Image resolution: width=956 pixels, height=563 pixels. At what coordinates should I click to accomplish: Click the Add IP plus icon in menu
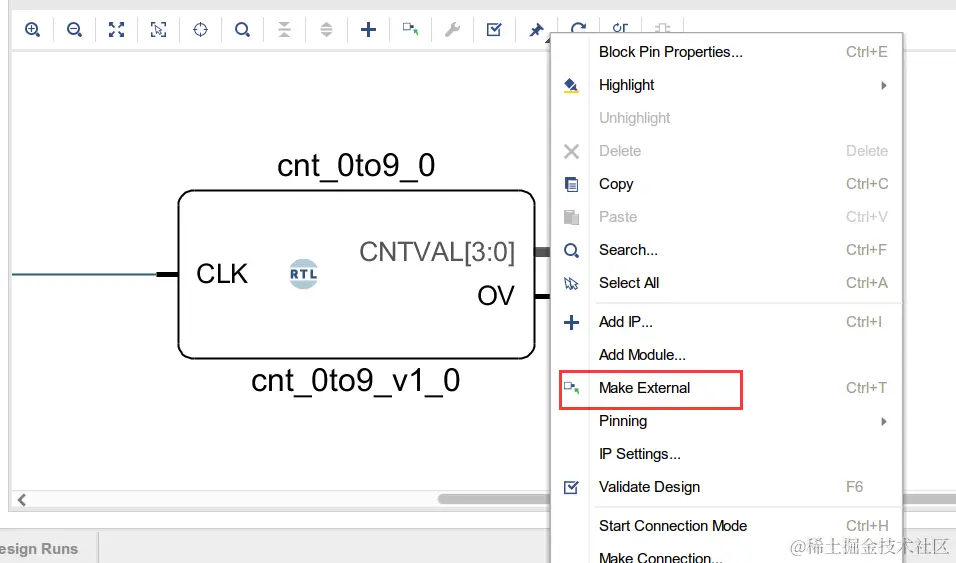click(x=571, y=322)
